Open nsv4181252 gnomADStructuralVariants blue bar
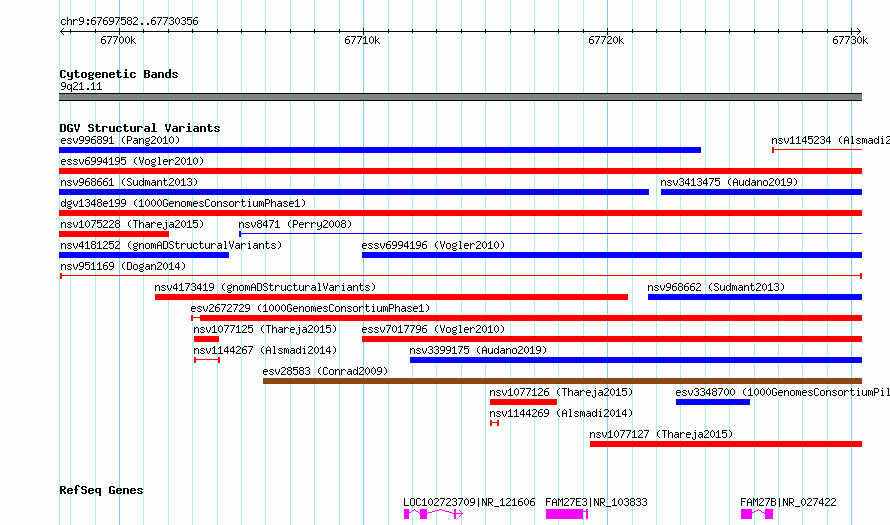The height and width of the screenshot is (525, 890). 144,255
